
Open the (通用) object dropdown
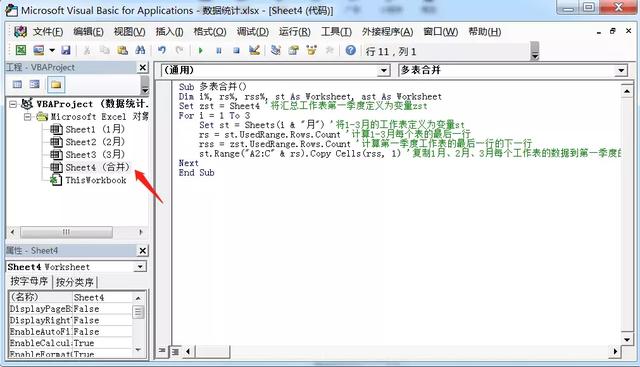tap(383, 71)
